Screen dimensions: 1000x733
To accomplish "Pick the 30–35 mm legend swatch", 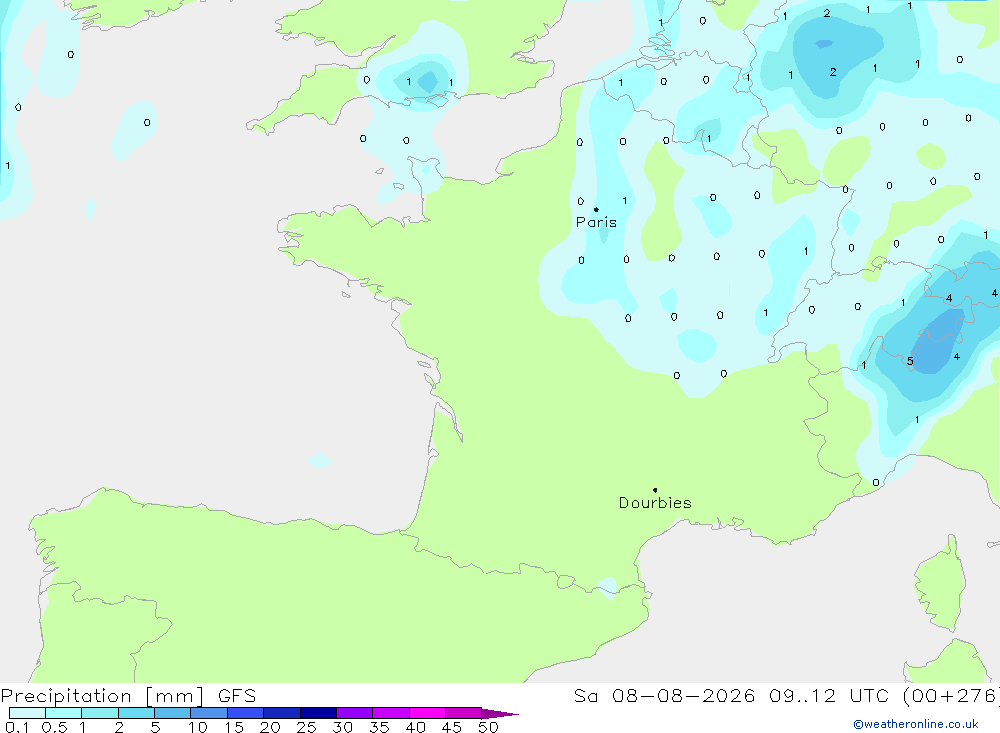I will point(355,713).
